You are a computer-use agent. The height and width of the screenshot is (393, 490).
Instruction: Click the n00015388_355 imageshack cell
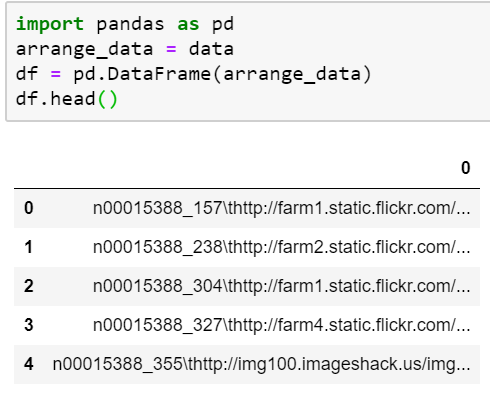pyautogui.click(x=262, y=364)
